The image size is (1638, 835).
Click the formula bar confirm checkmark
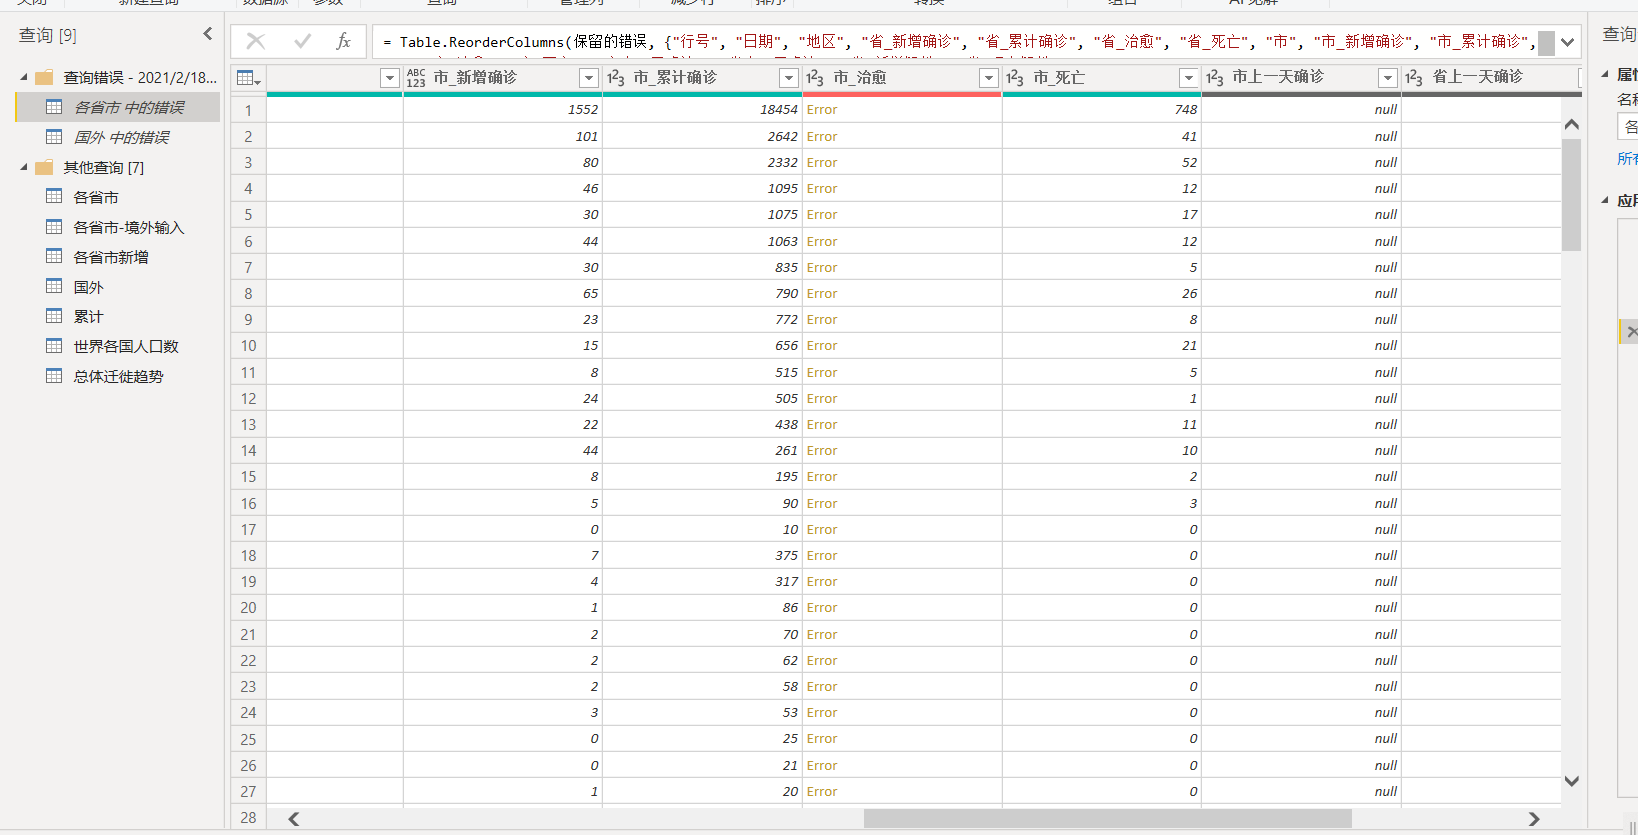pos(302,41)
